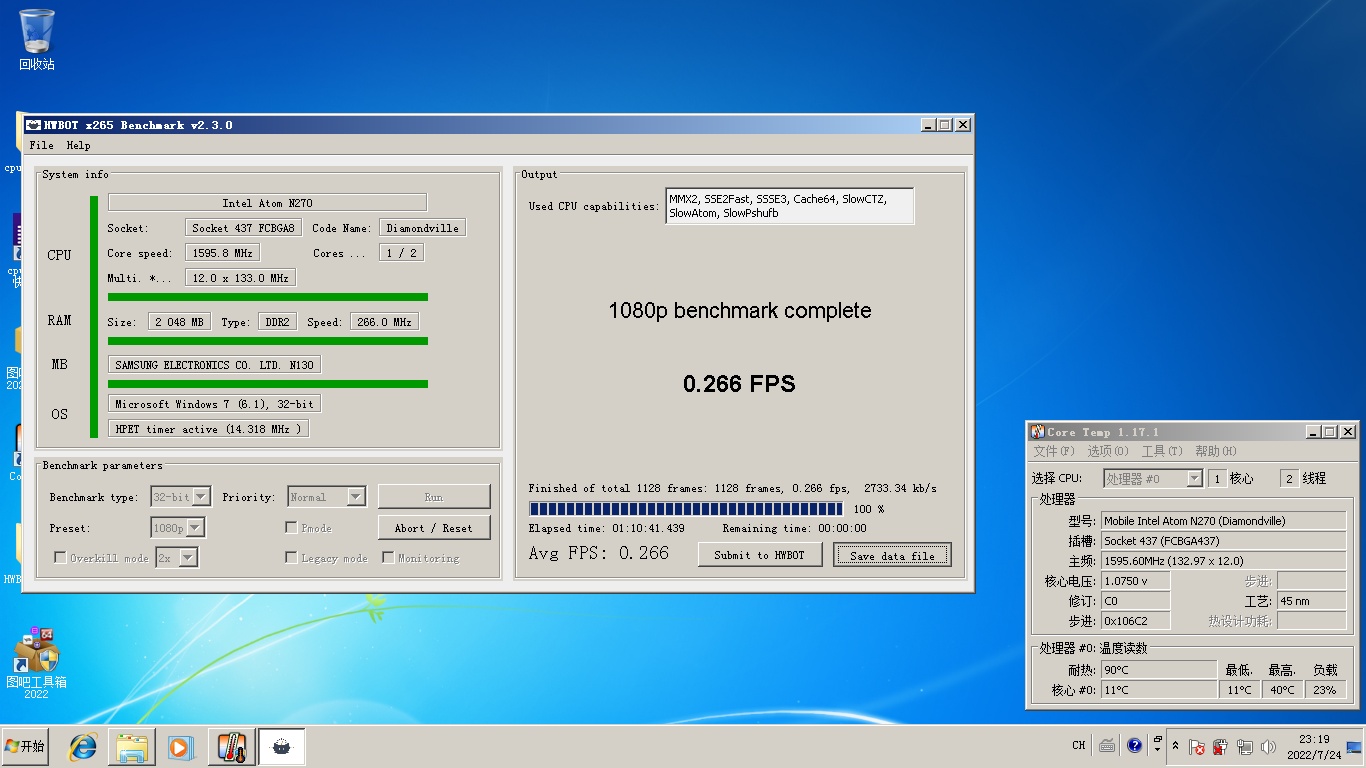Switch to HWBOT x265 taskbar icon
Screen dimensions: 1366x768
point(282,747)
